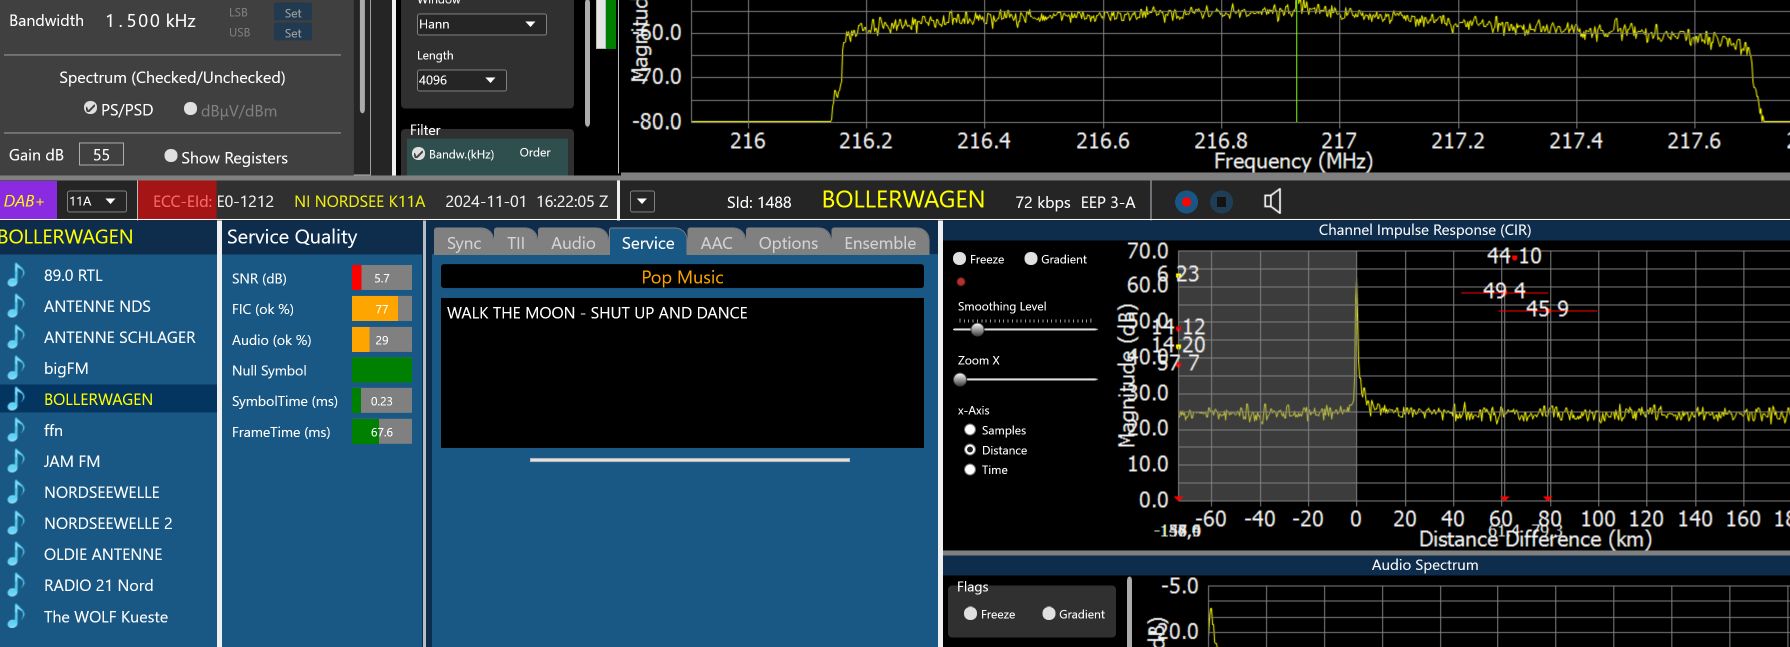Expand the Length 4096 dropdown

tap(461, 80)
